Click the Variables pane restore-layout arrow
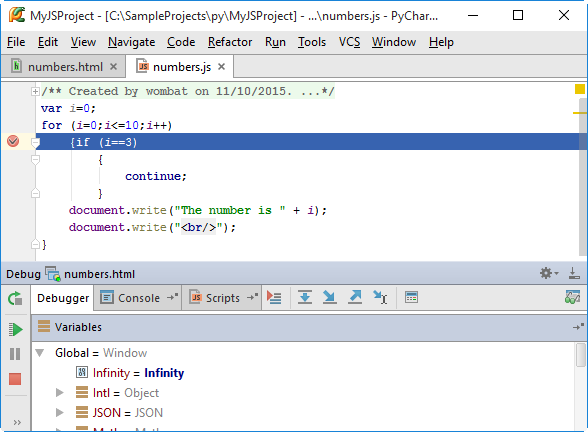 pos(578,327)
